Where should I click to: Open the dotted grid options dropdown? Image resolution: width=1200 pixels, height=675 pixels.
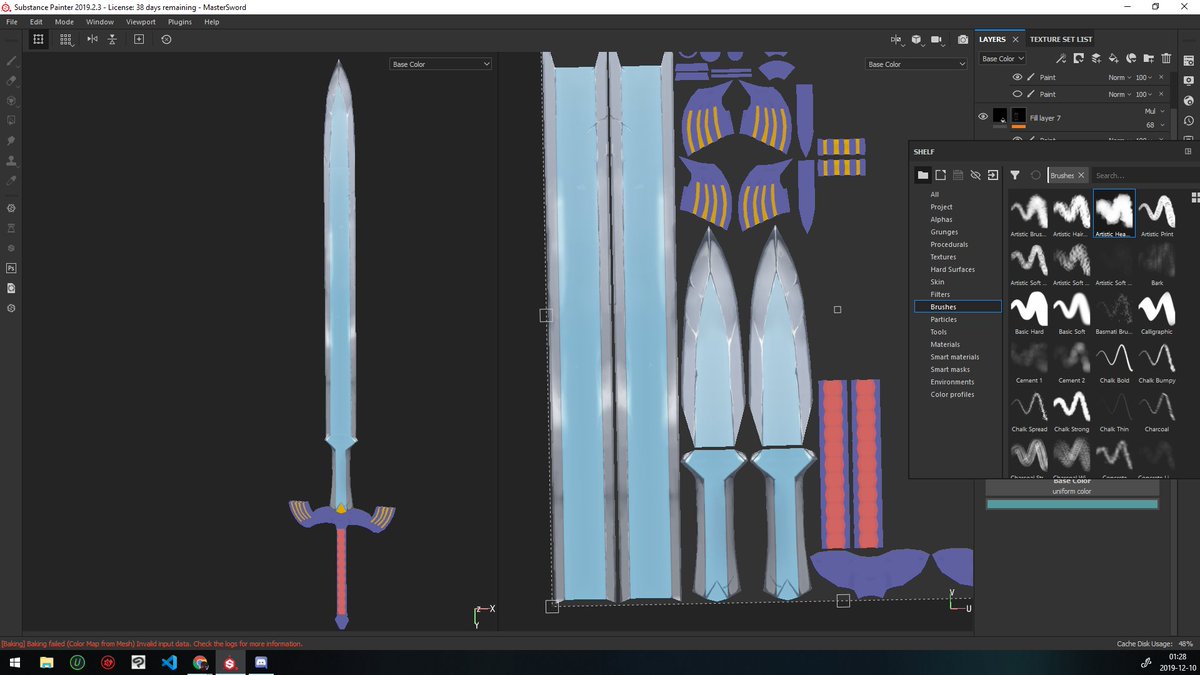[66, 40]
